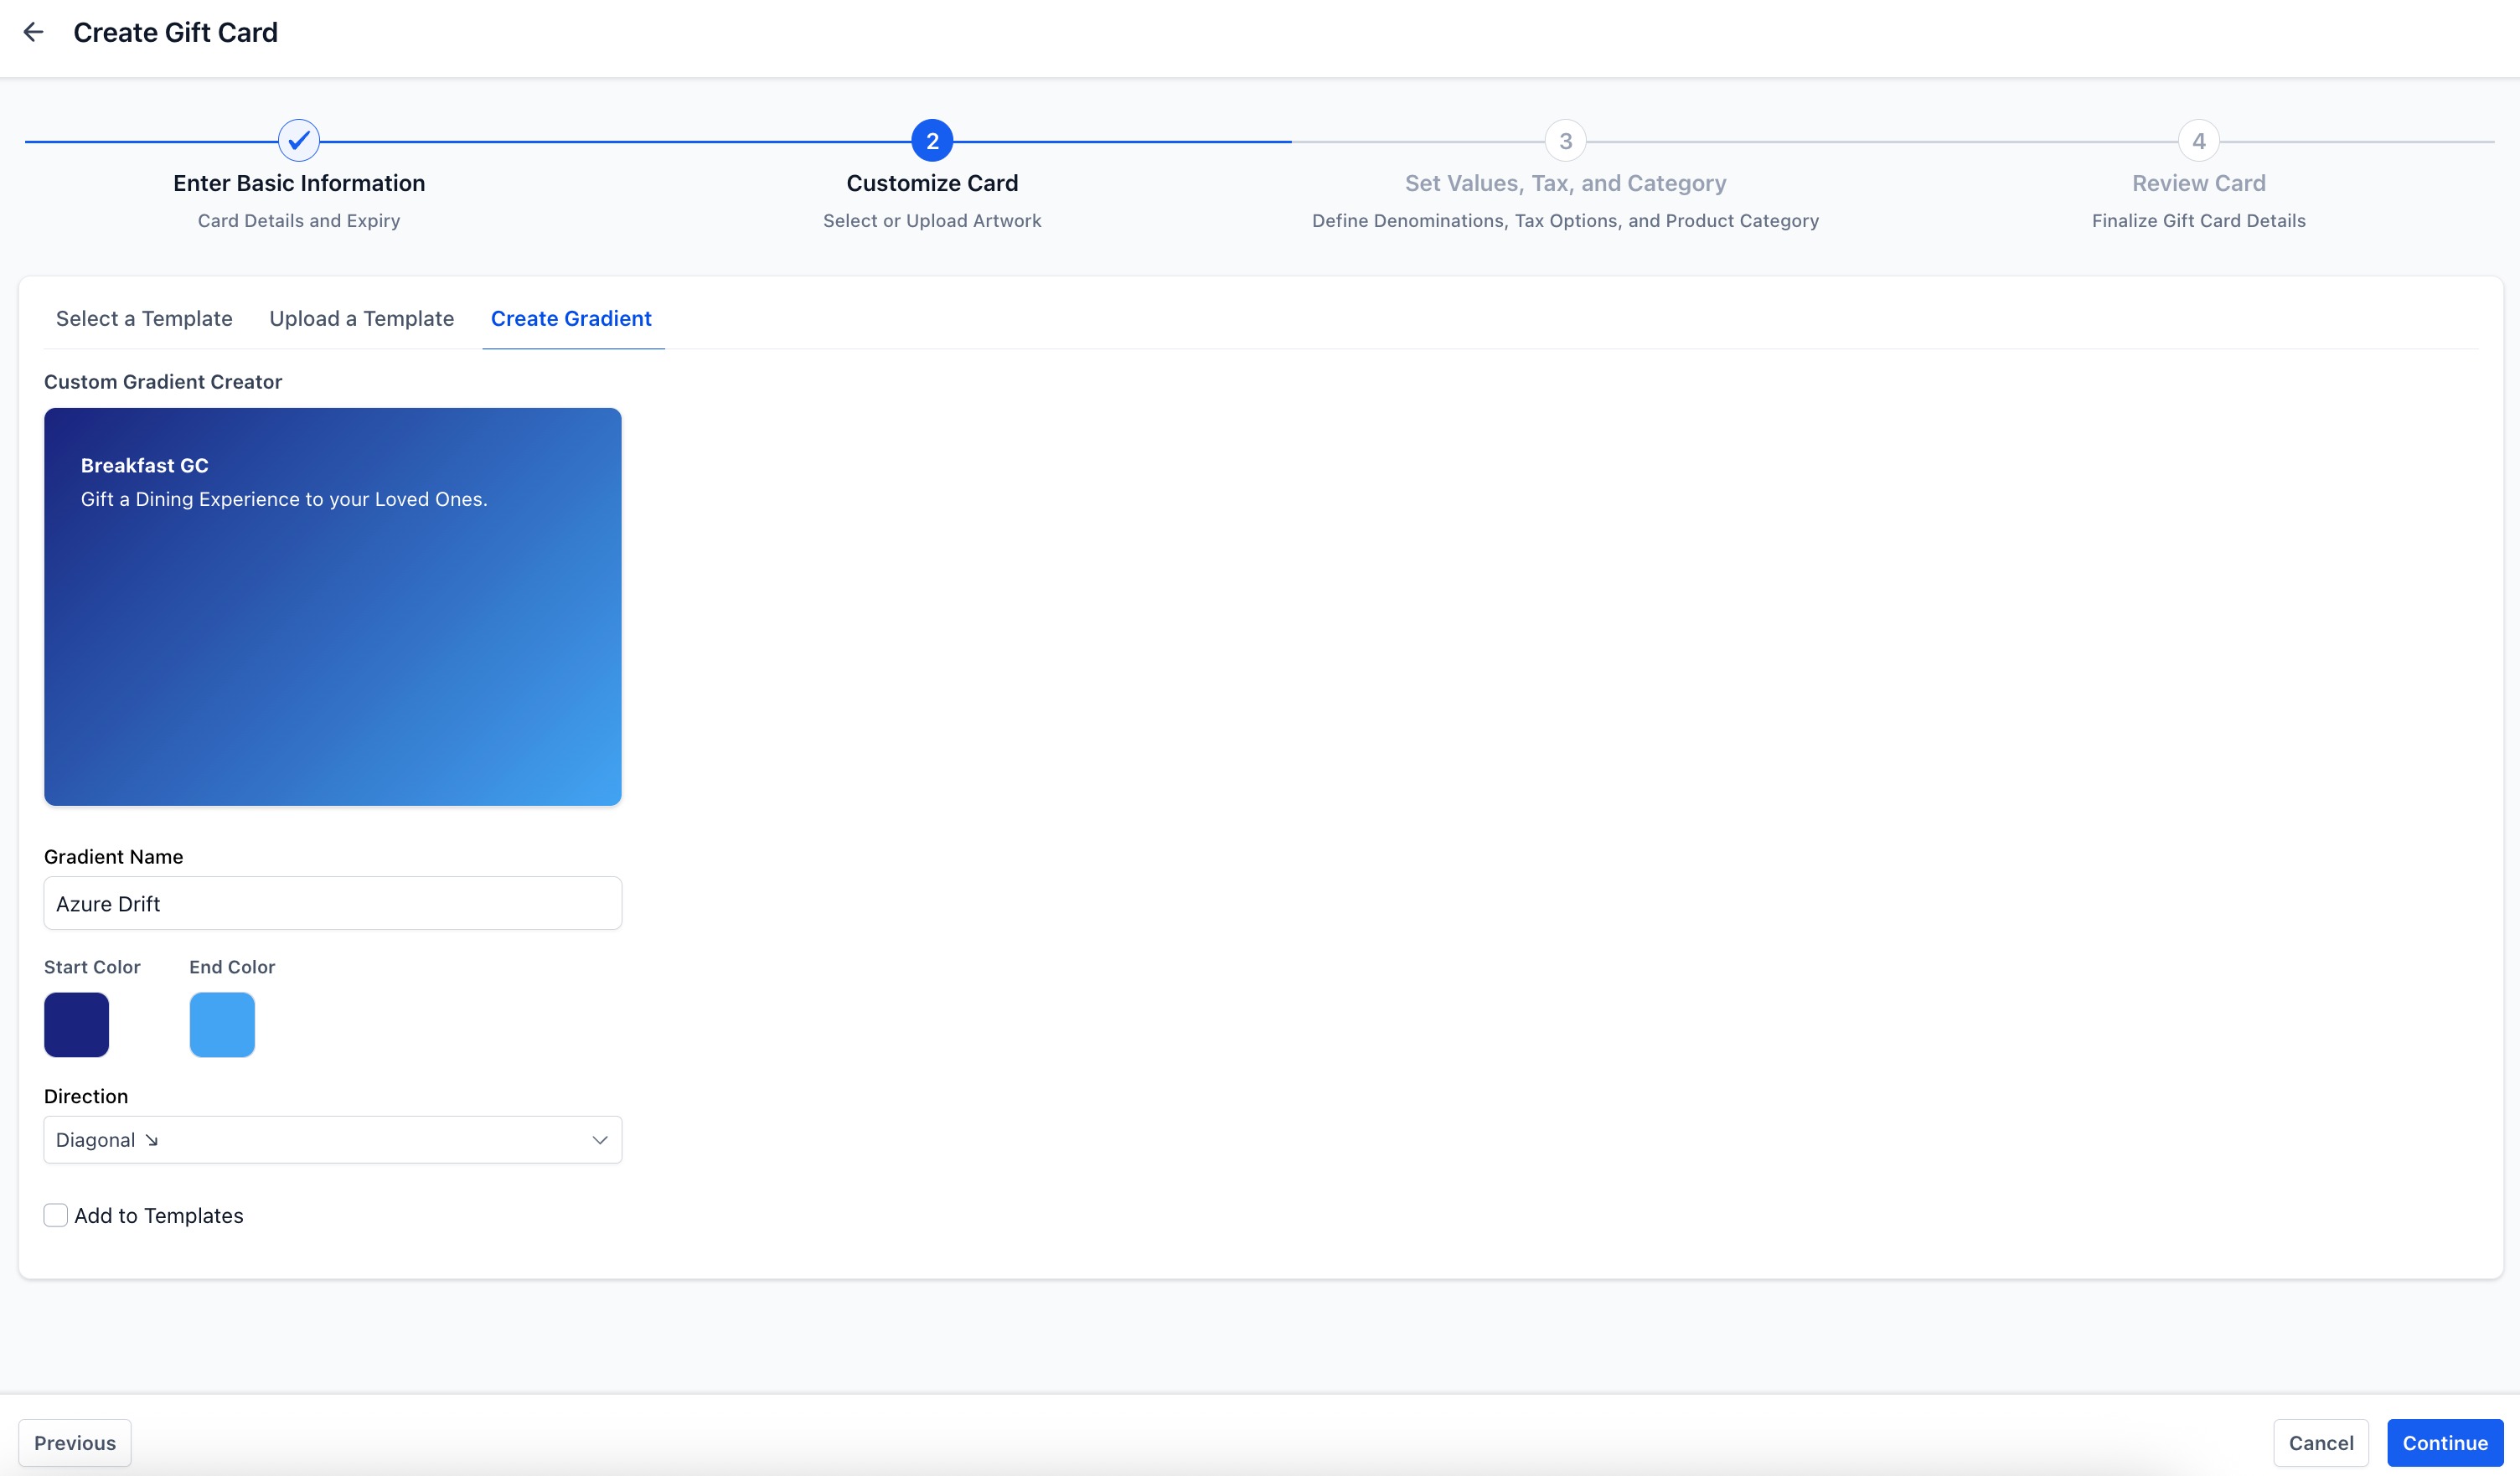The width and height of the screenshot is (2520, 1476).
Task: Open the light blue End Color swatch
Action: coord(222,1024)
